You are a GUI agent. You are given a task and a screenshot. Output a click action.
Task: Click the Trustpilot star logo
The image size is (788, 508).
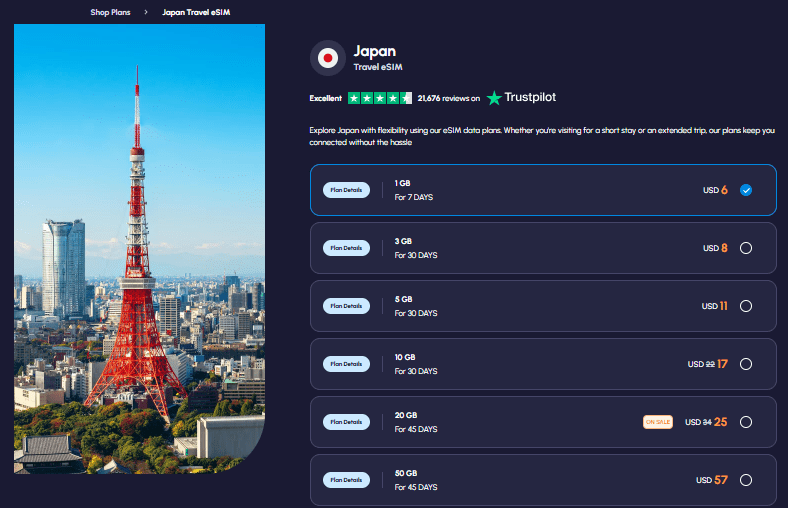tap(495, 98)
